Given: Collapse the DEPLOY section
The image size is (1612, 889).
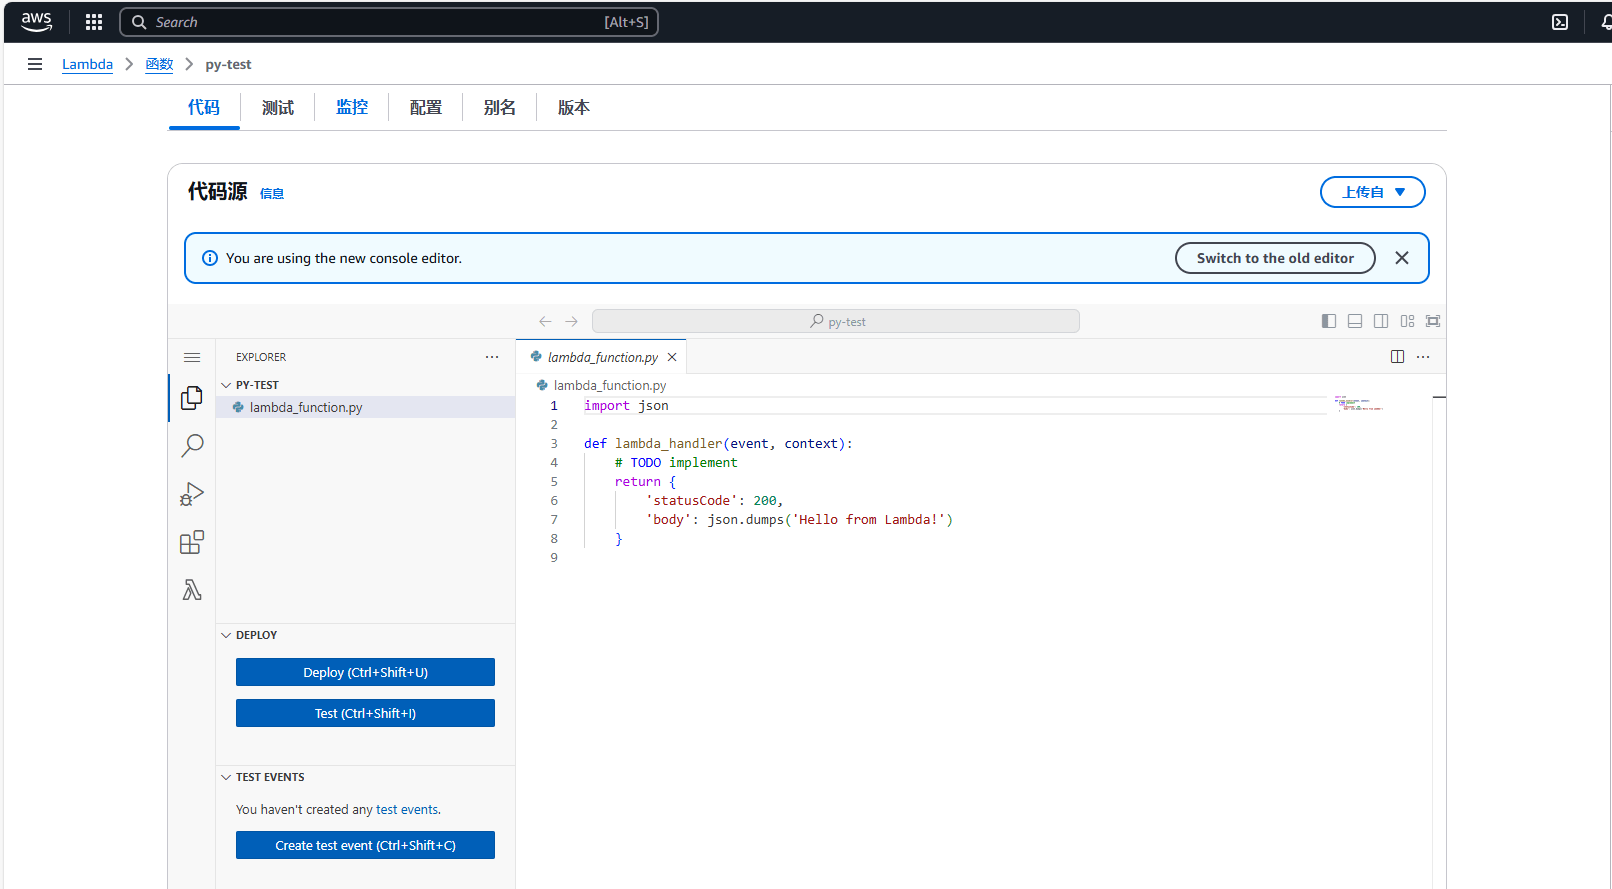Looking at the screenshot, I should (256, 635).
